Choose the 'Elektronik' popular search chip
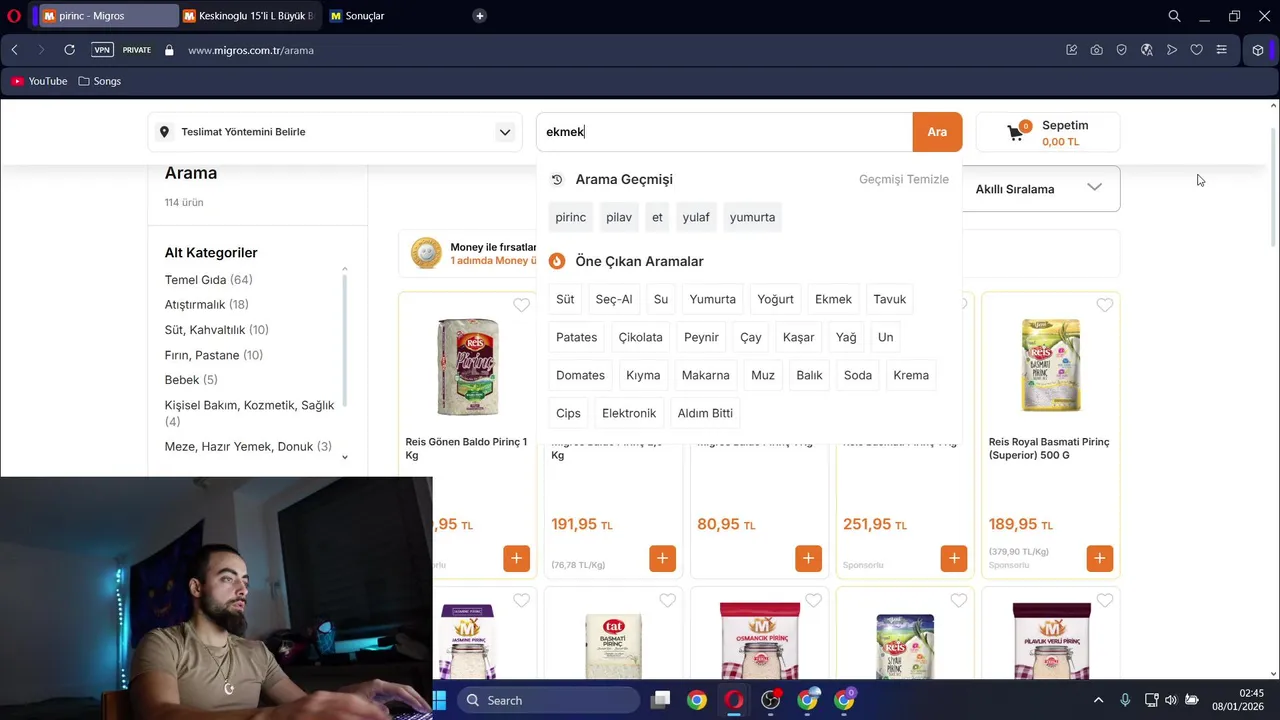This screenshot has width=1280, height=720. (x=629, y=413)
